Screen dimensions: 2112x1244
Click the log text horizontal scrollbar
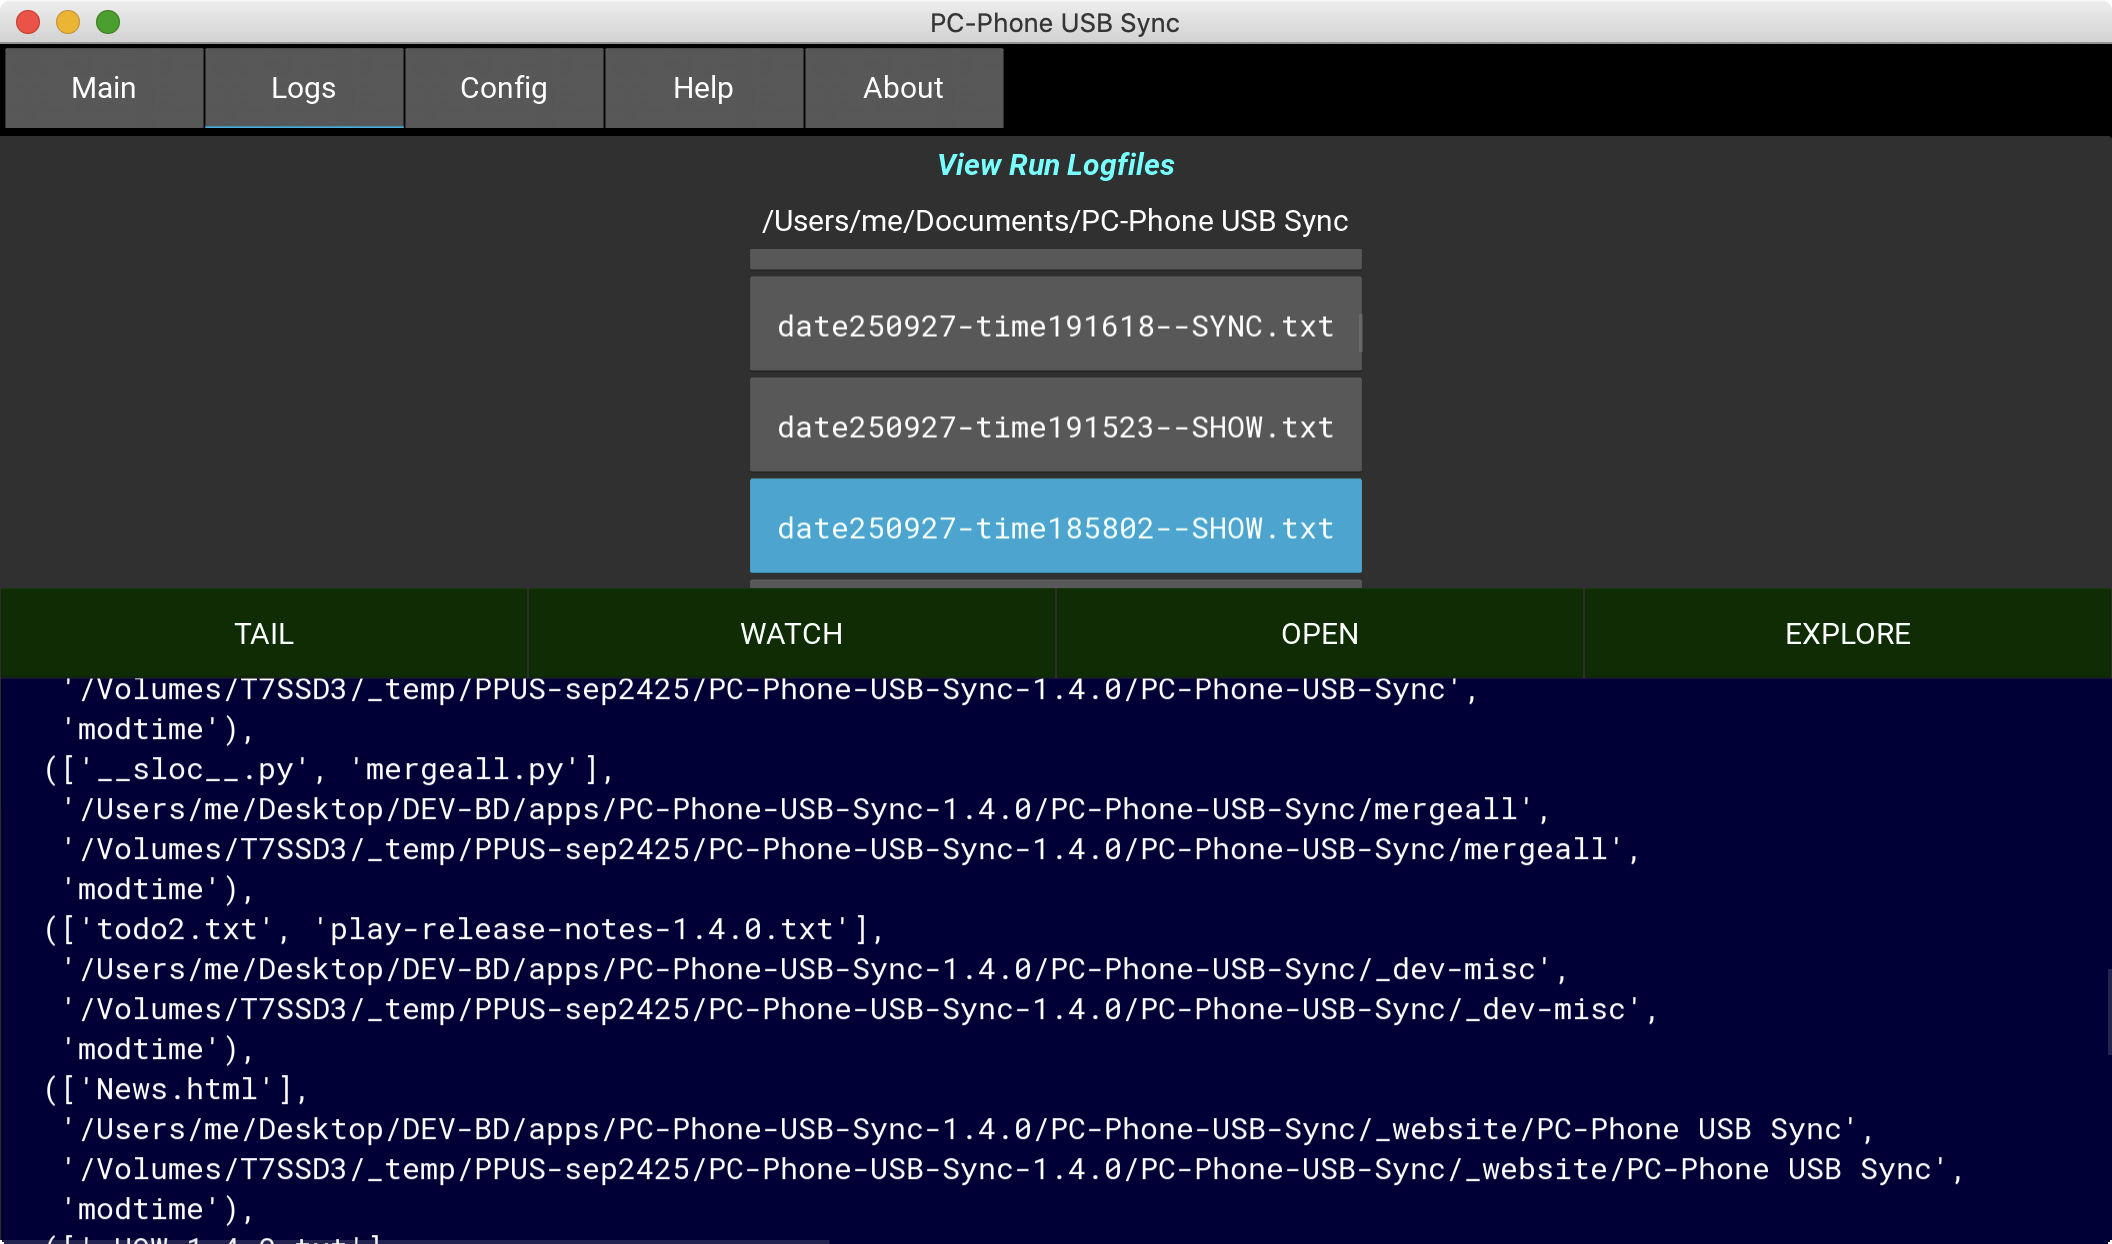(x=415, y=1241)
